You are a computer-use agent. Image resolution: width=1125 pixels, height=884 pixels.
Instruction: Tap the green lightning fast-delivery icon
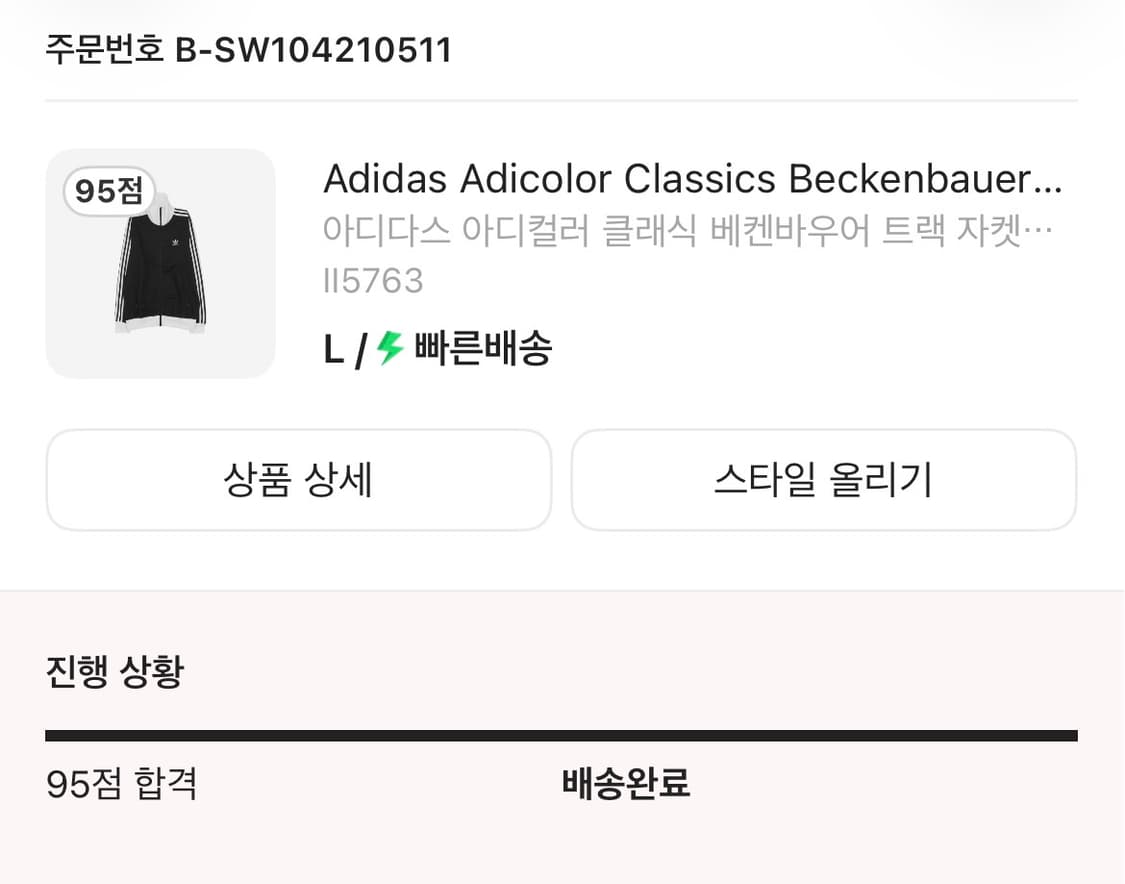(x=390, y=349)
